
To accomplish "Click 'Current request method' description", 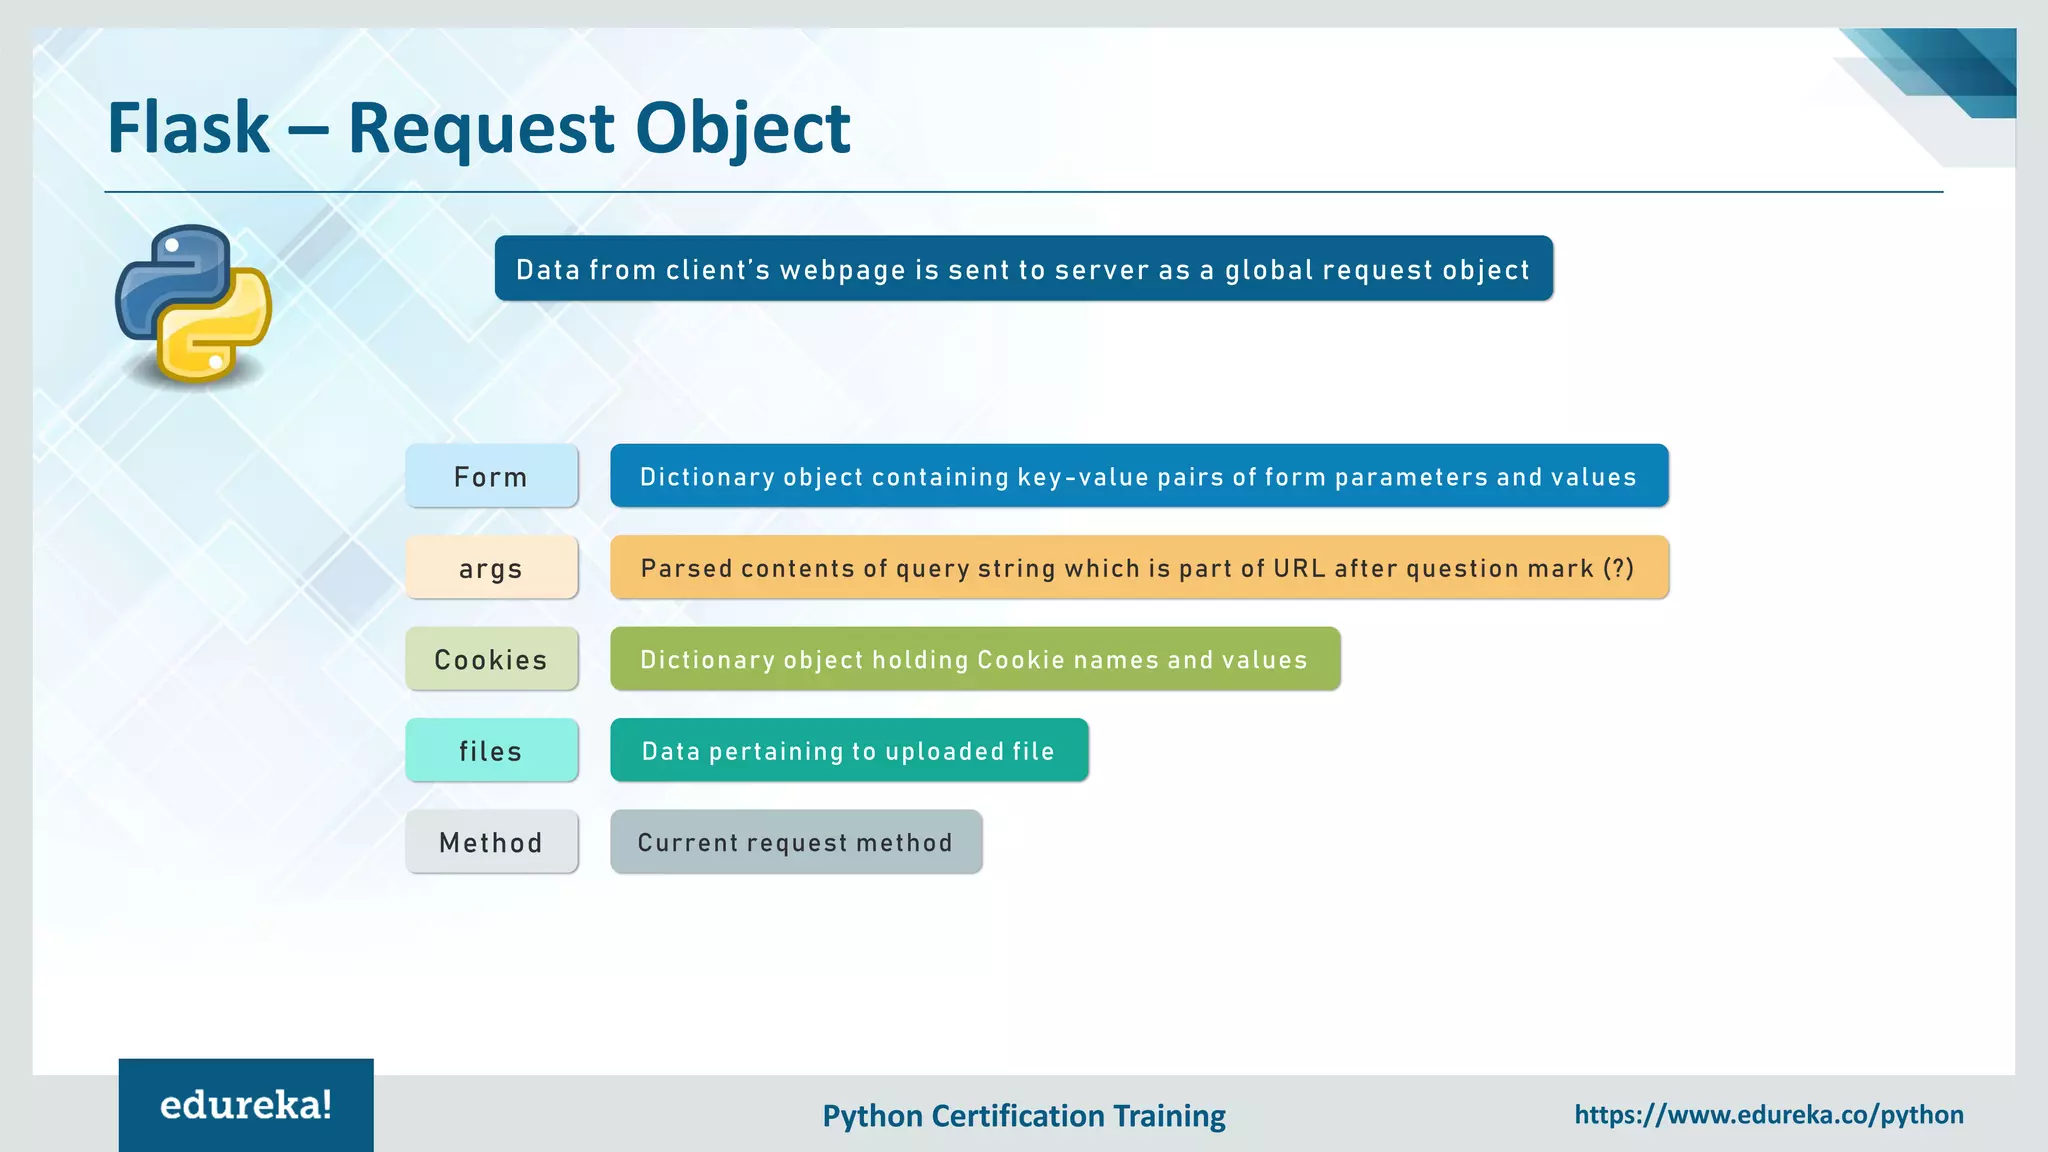I will pyautogui.click(x=796, y=842).
